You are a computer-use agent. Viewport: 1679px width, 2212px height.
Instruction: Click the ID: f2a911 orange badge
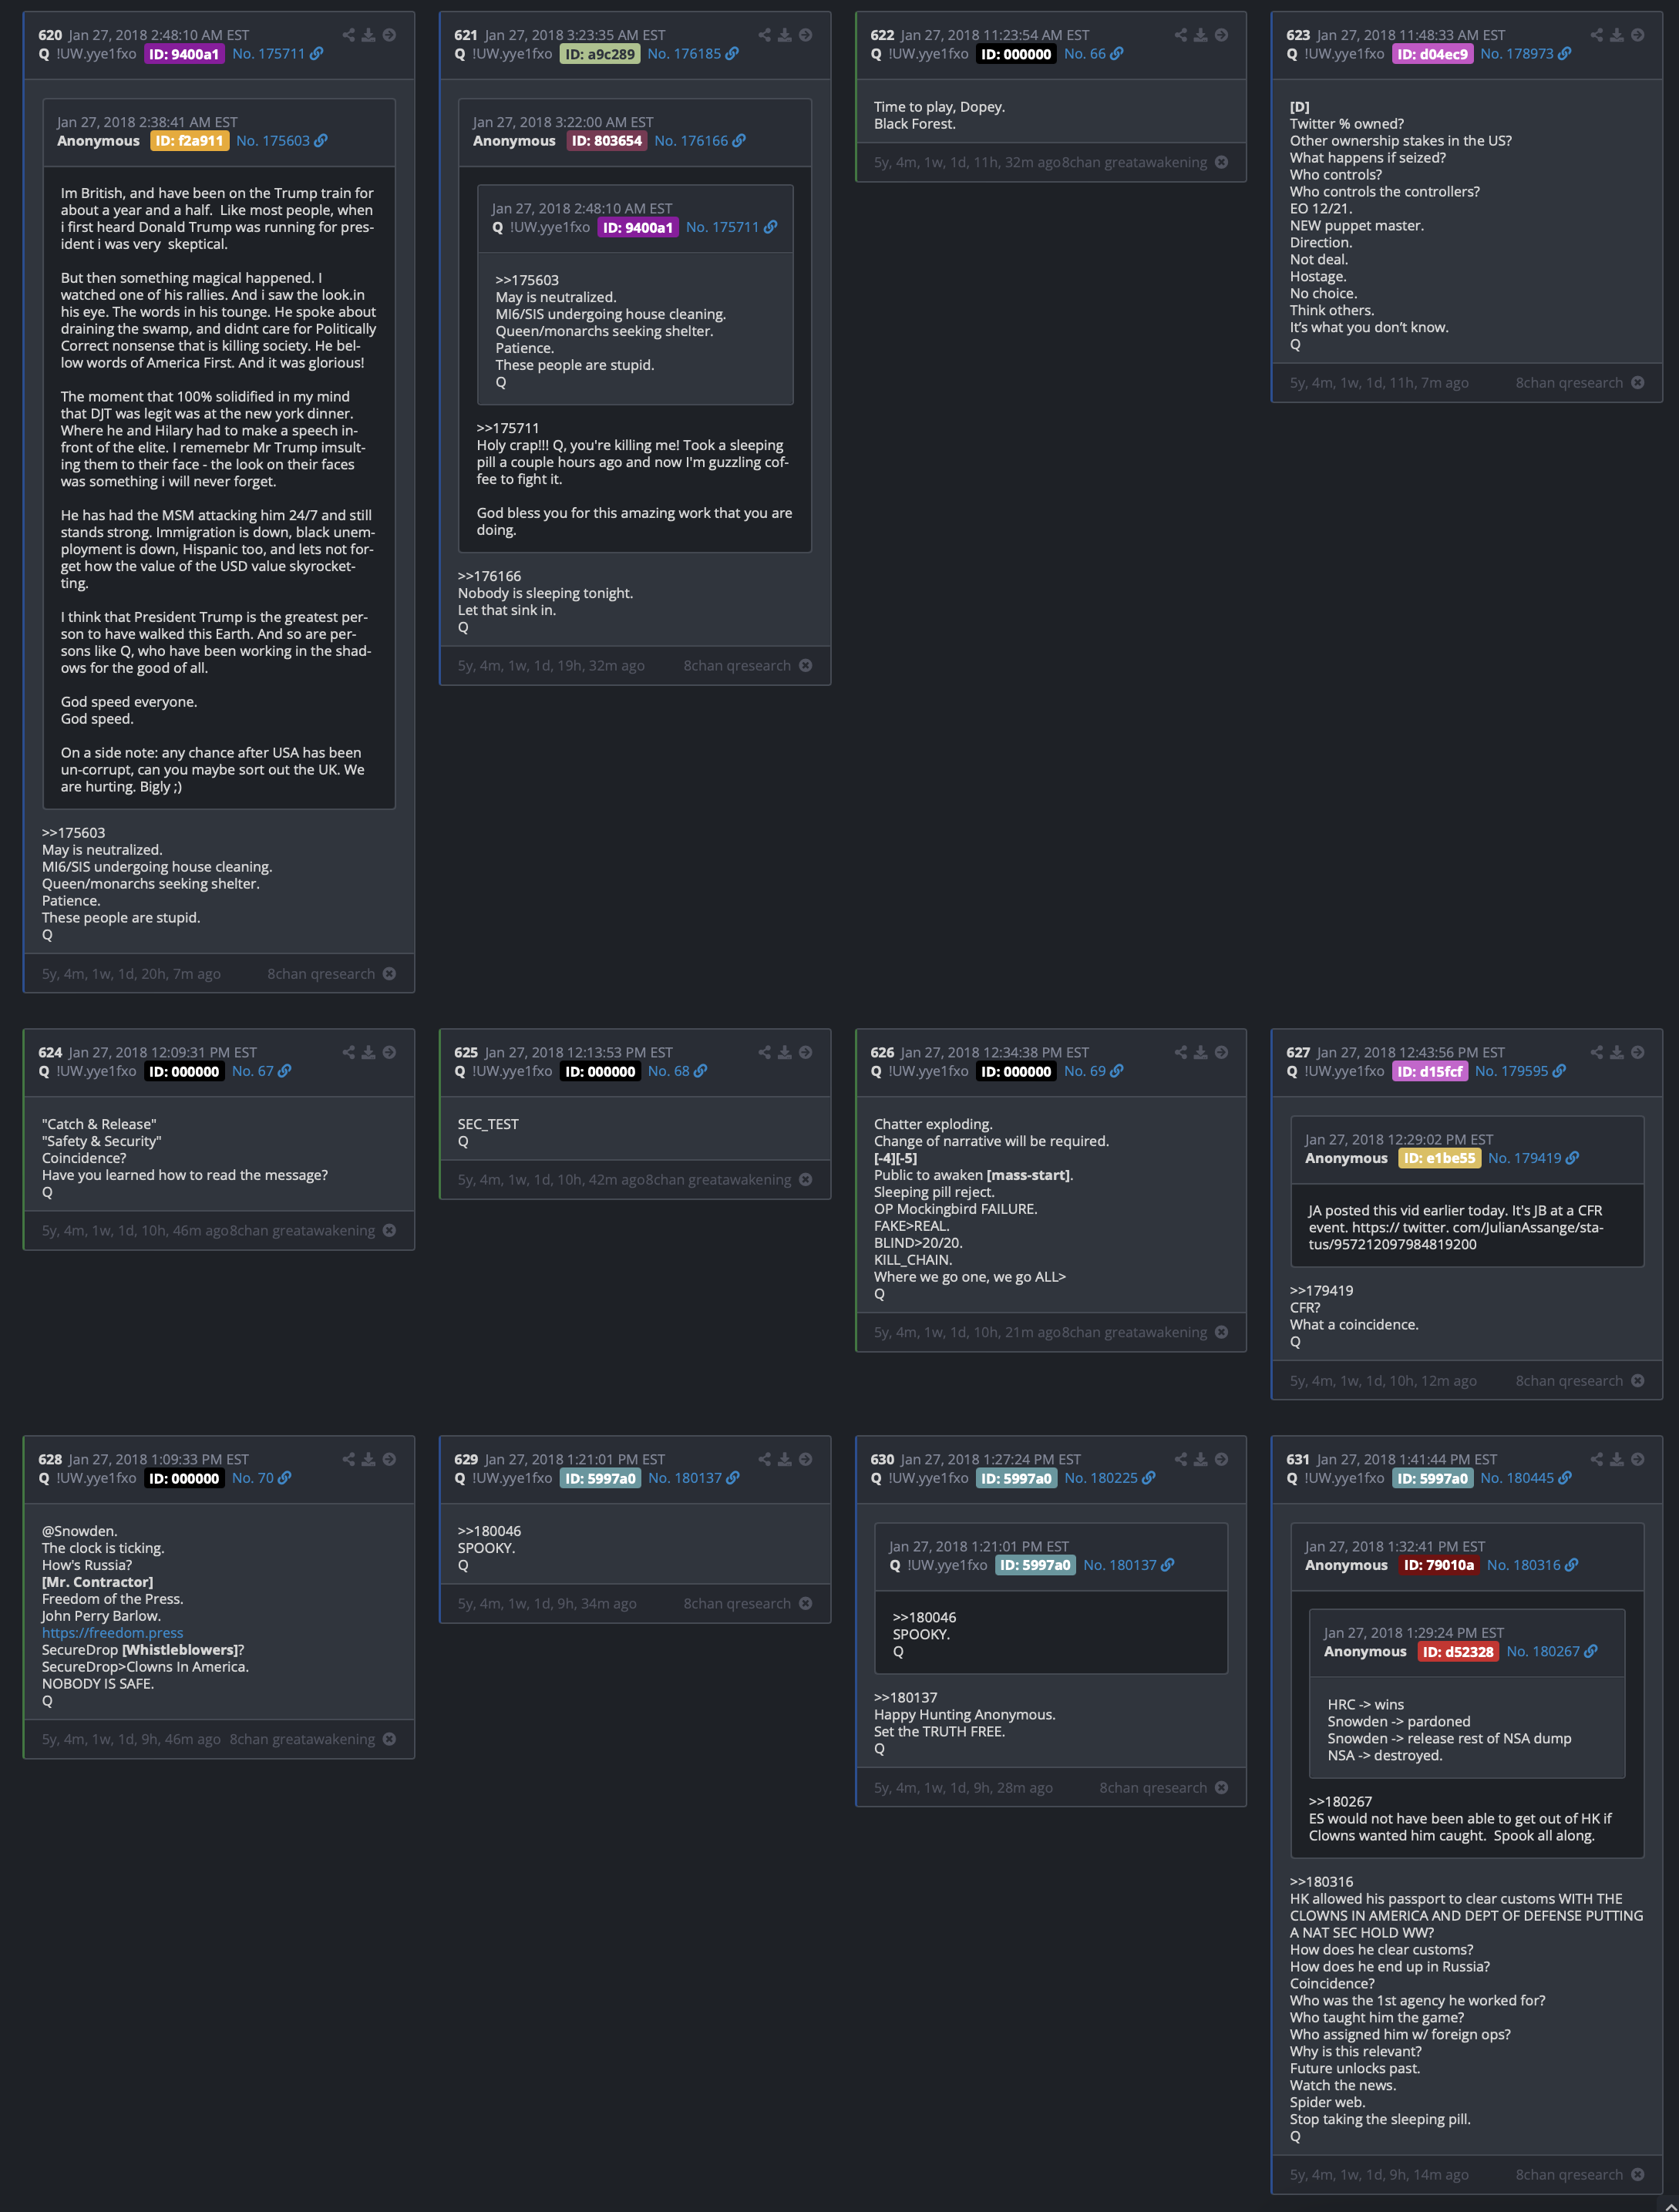pyautogui.click(x=189, y=141)
